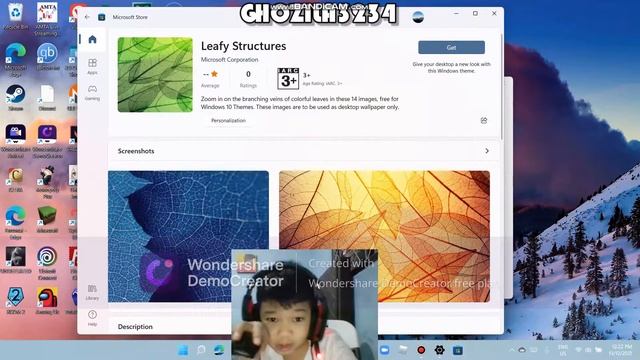The height and width of the screenshot is (360, 640).
Task: Open the Gaming section in the sidebar
Action: pyautogui.click(x=92, y=92)
